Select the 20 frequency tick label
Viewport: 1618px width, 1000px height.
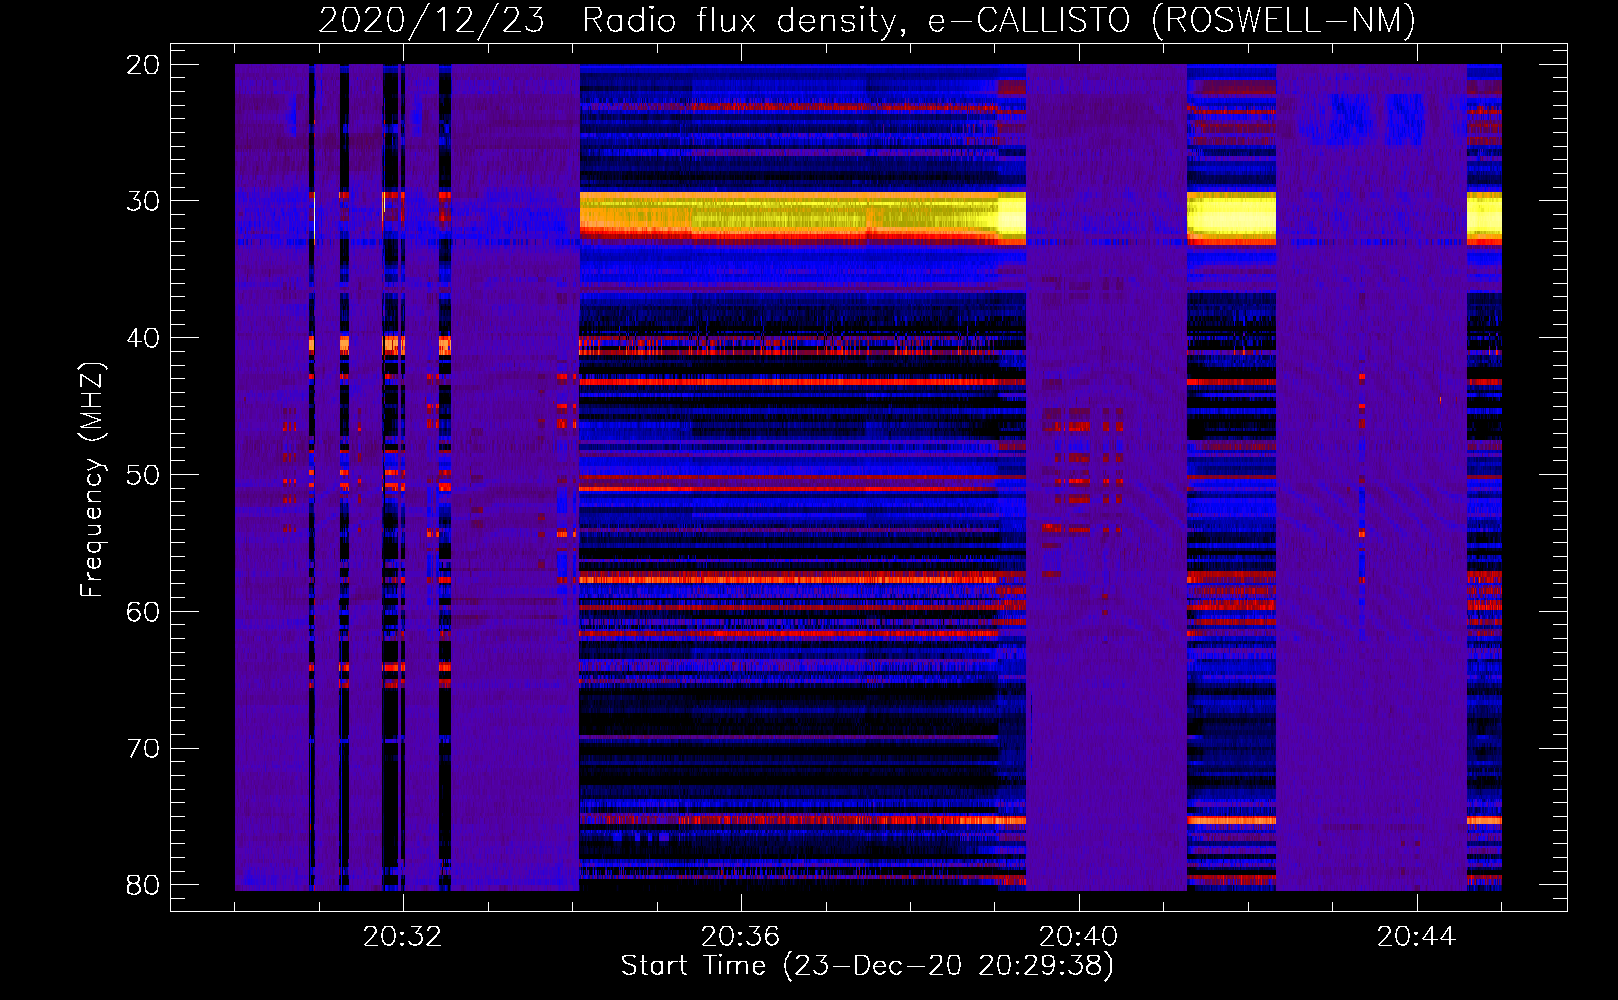point(143,65)
